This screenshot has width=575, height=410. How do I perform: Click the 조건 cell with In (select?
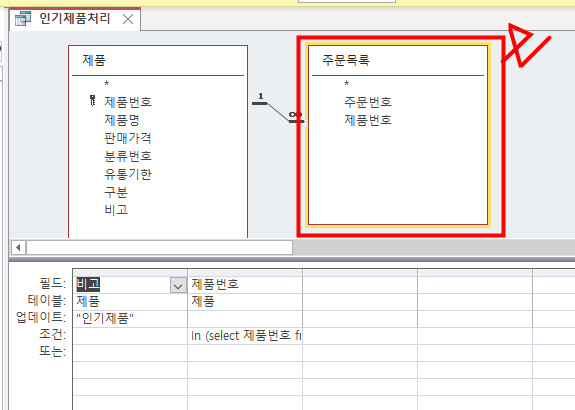click(x=245, y=335)
